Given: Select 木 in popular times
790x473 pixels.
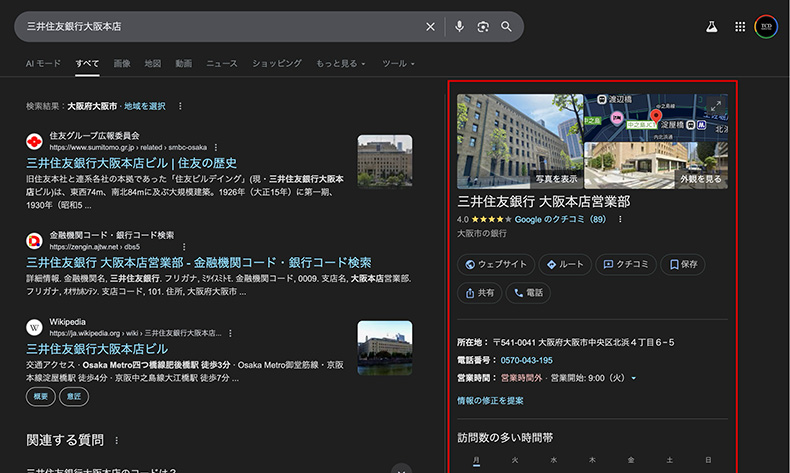Looking at the screenshot, I should pos(592,460).
